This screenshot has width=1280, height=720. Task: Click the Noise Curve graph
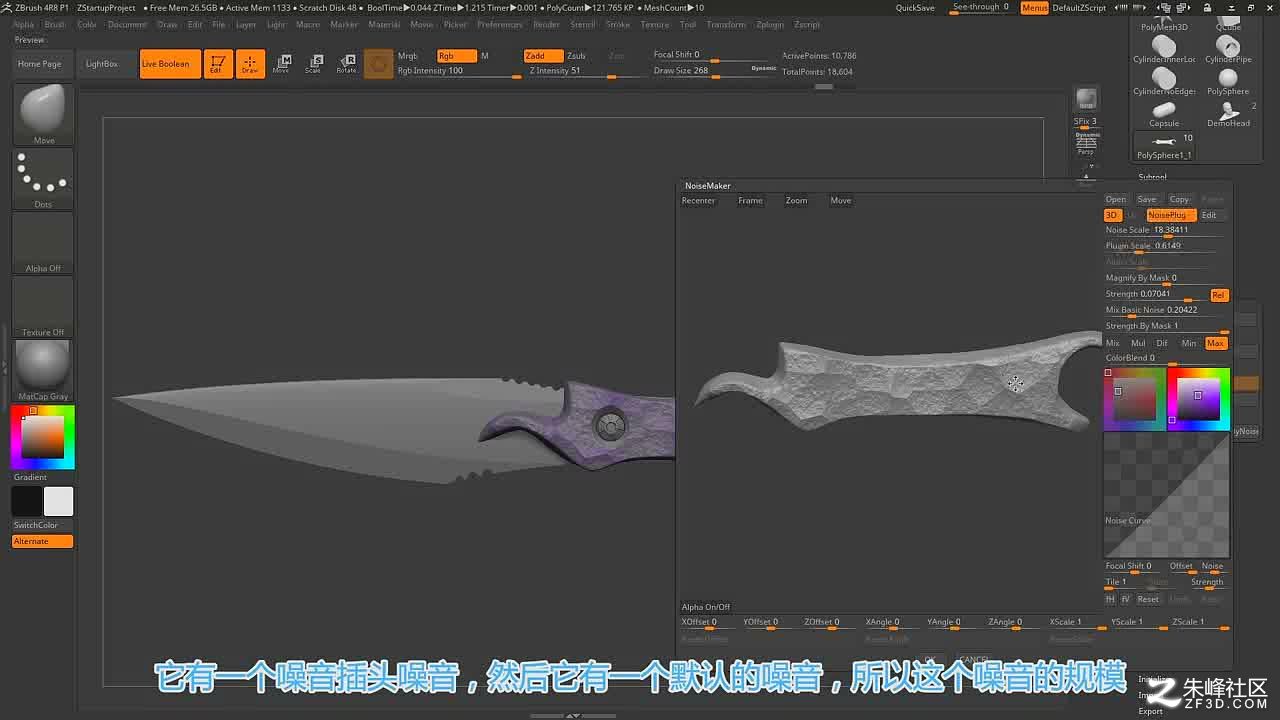(1166, 495)
